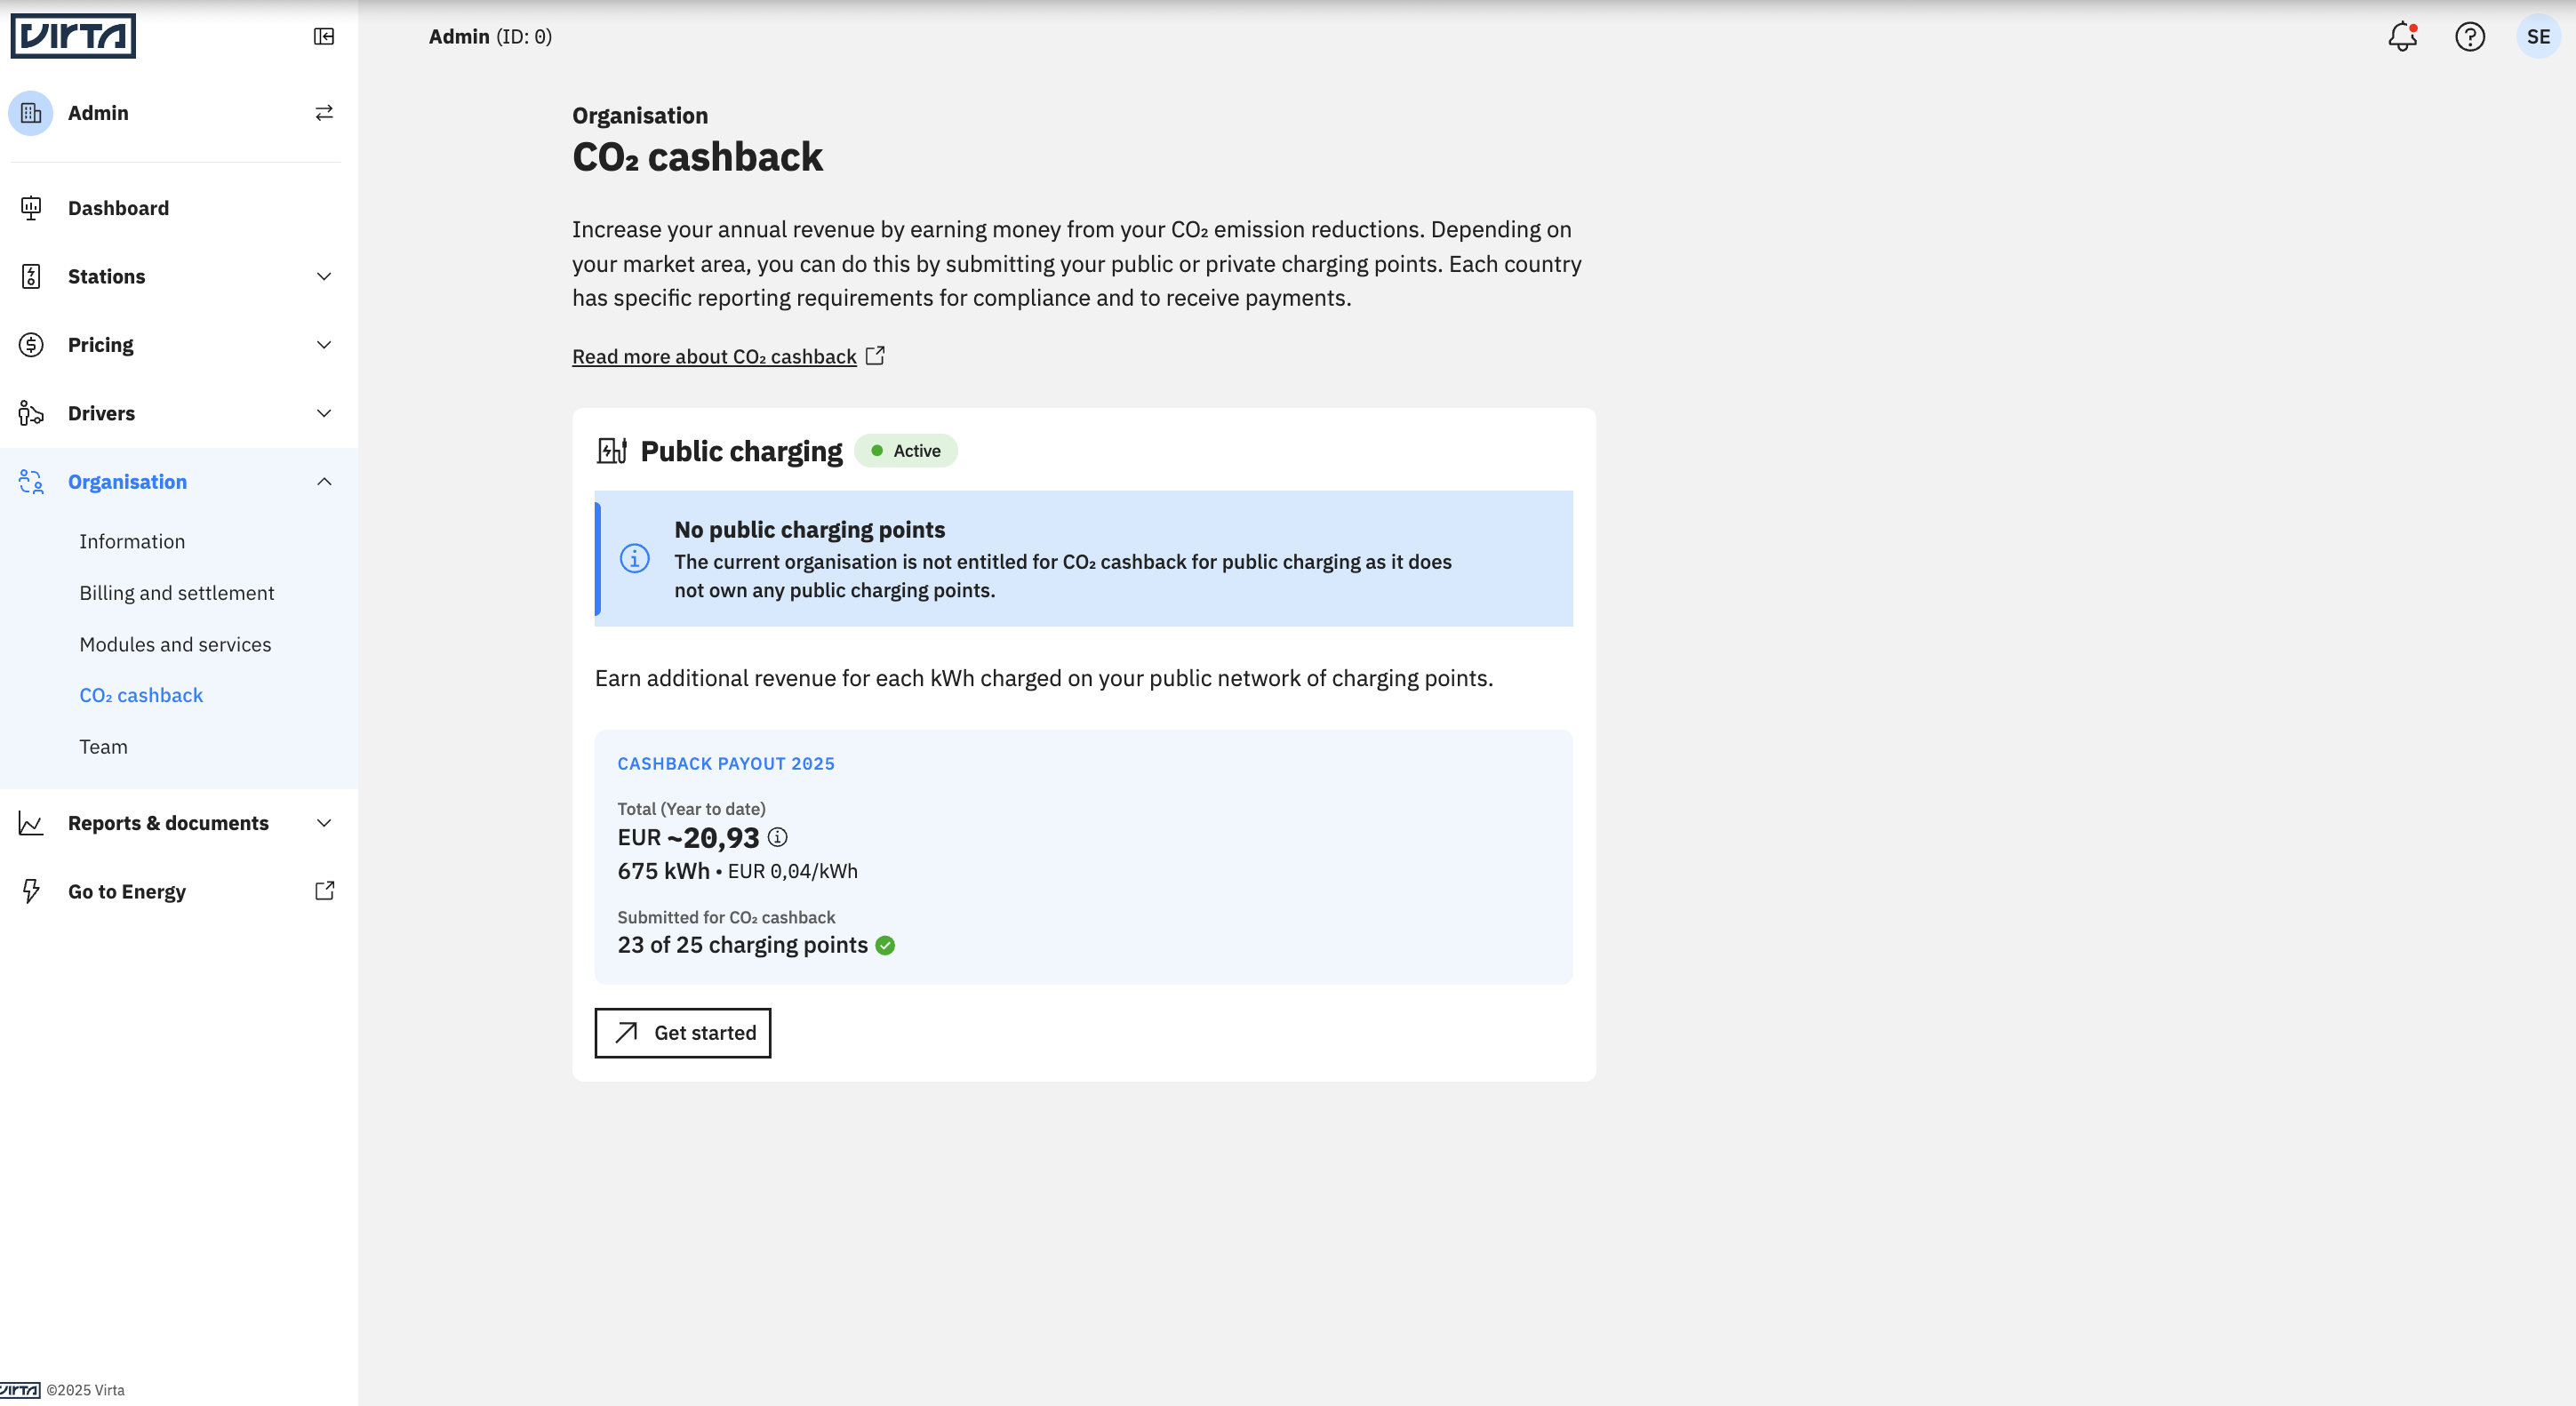This screenshot has height=1406, width=2576.
Task: Click the Drivers person icon
Action: pos(31,413)
